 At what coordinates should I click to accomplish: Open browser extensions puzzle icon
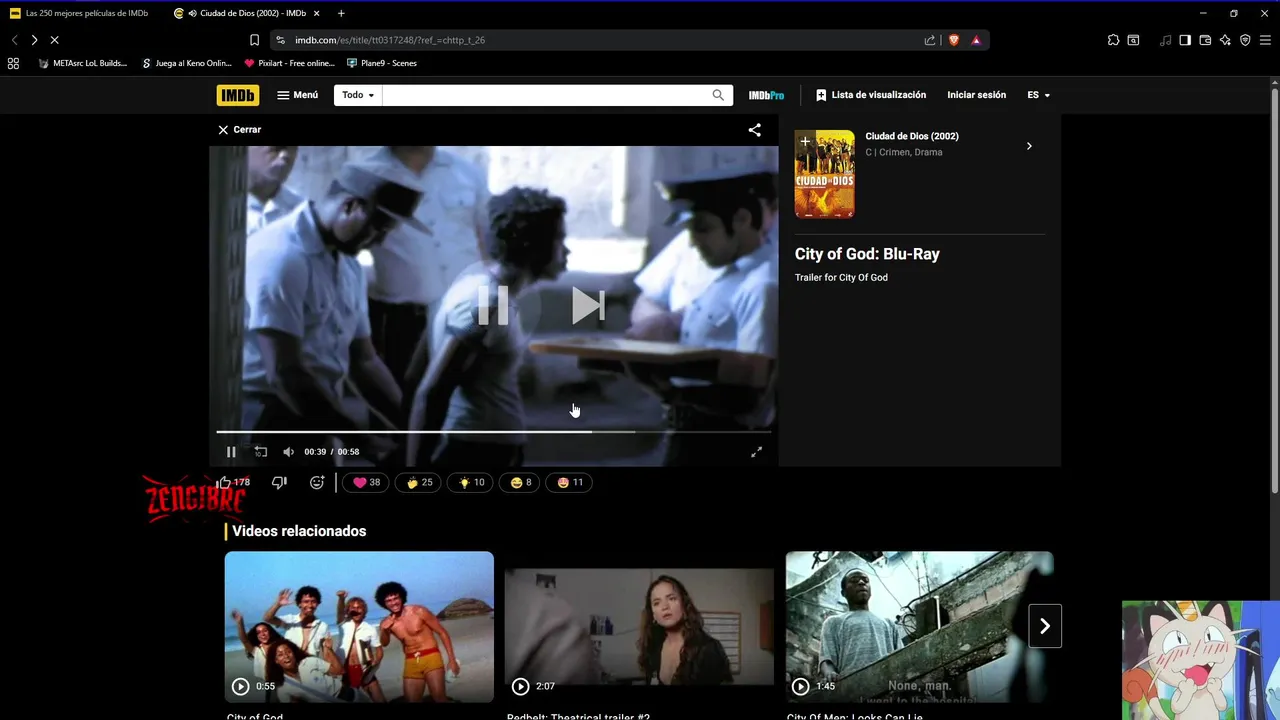point(1113,40)
